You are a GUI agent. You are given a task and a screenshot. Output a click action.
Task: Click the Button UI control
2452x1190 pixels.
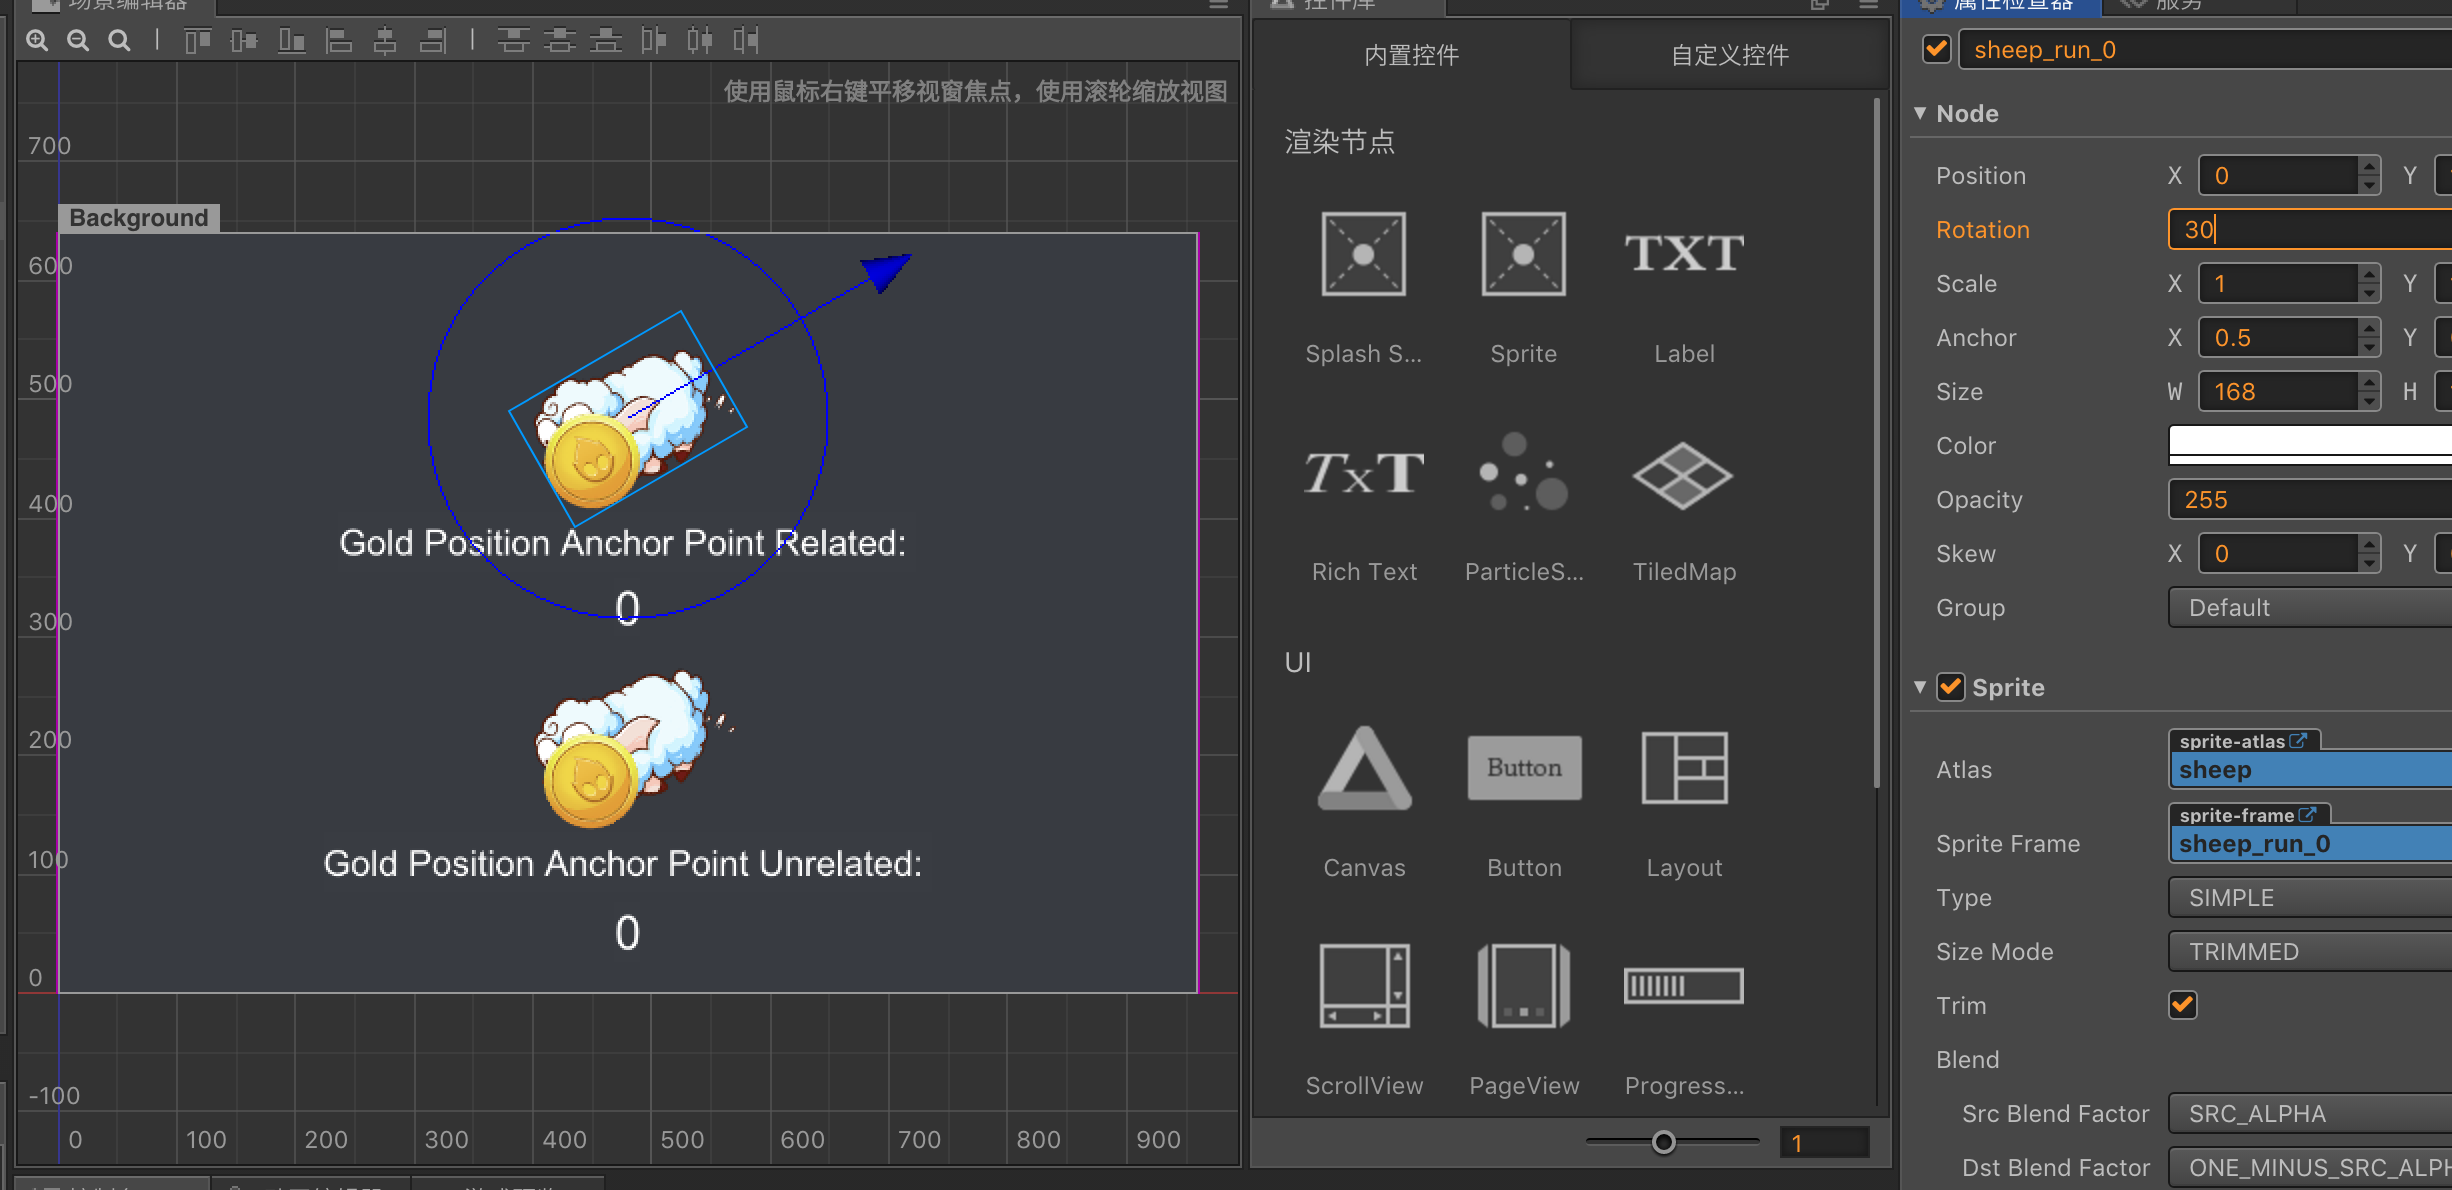[x=1524, y=768]
